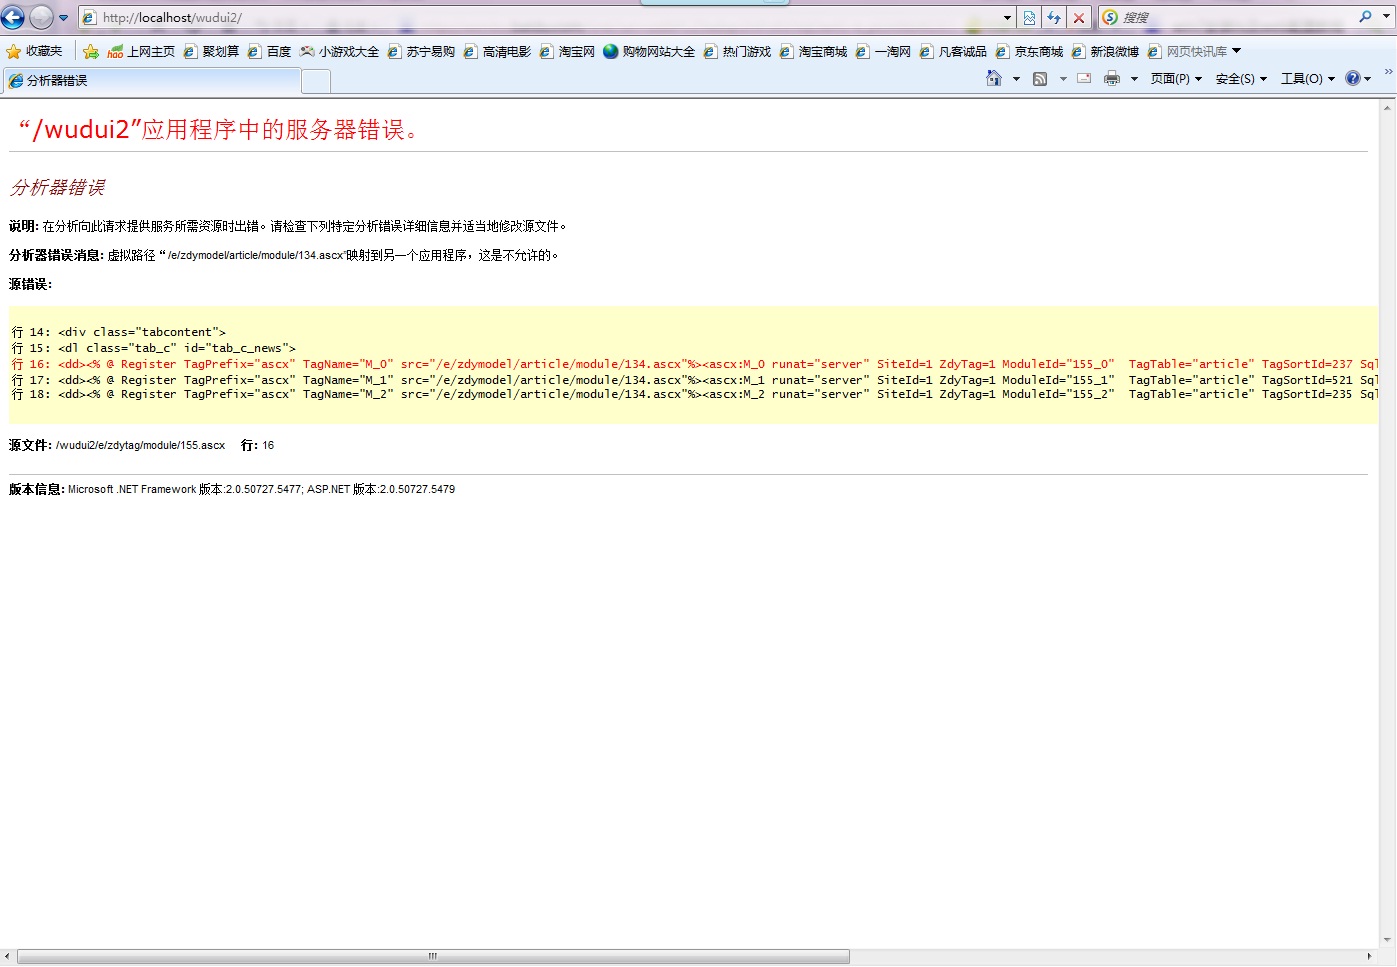This screenshot has height=967, width=1397.
Task: Click the browser Back arrow button
Action: pyautogui.click(x=13, y=17)
